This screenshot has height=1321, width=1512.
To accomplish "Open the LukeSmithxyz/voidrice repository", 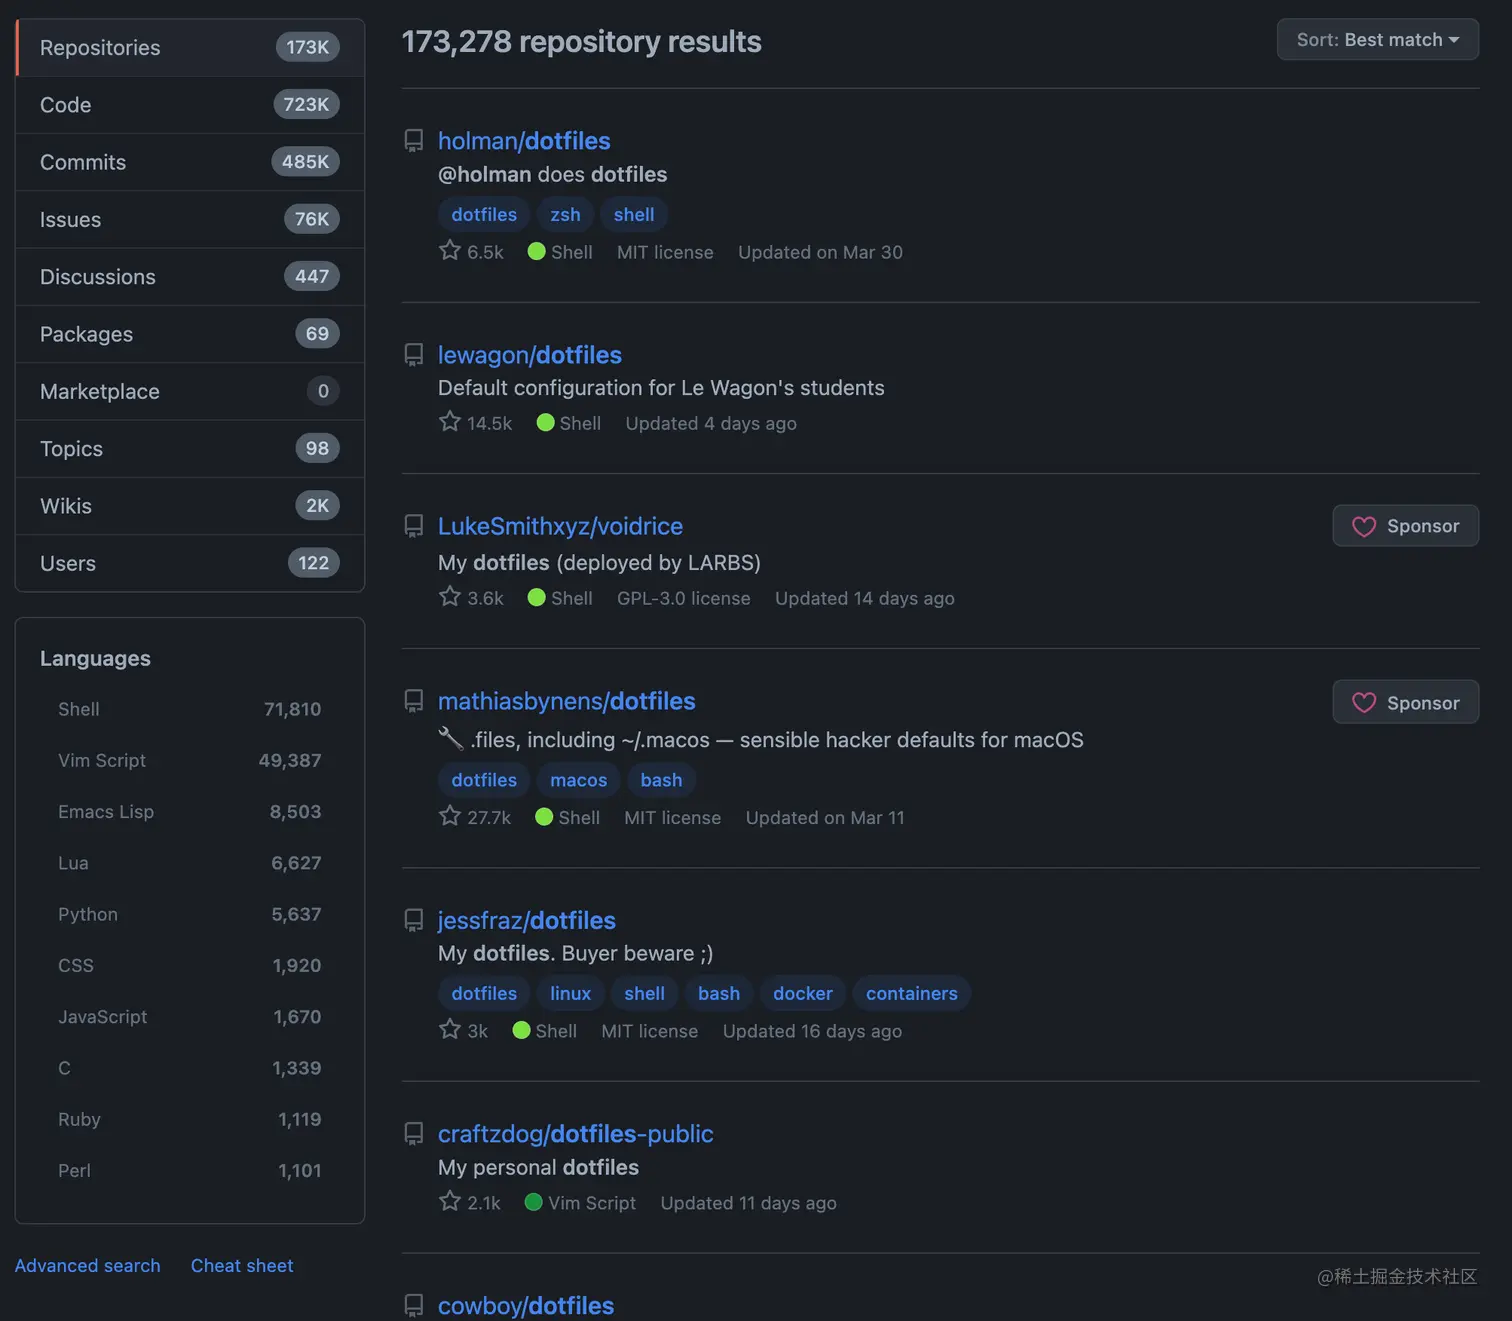I will [560, 526].
